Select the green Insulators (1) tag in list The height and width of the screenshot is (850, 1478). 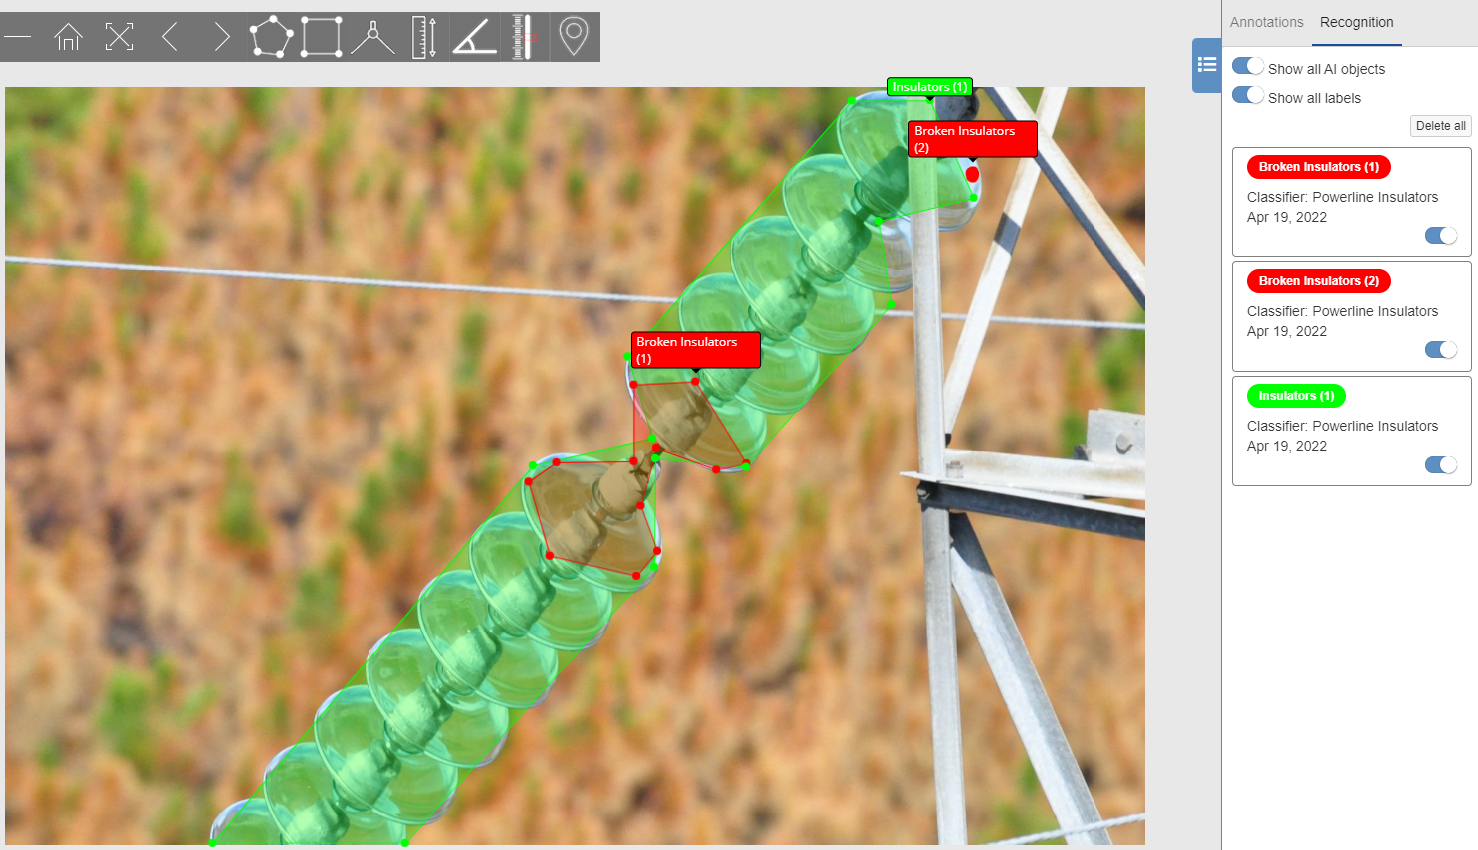click(x=1296, y=396)
